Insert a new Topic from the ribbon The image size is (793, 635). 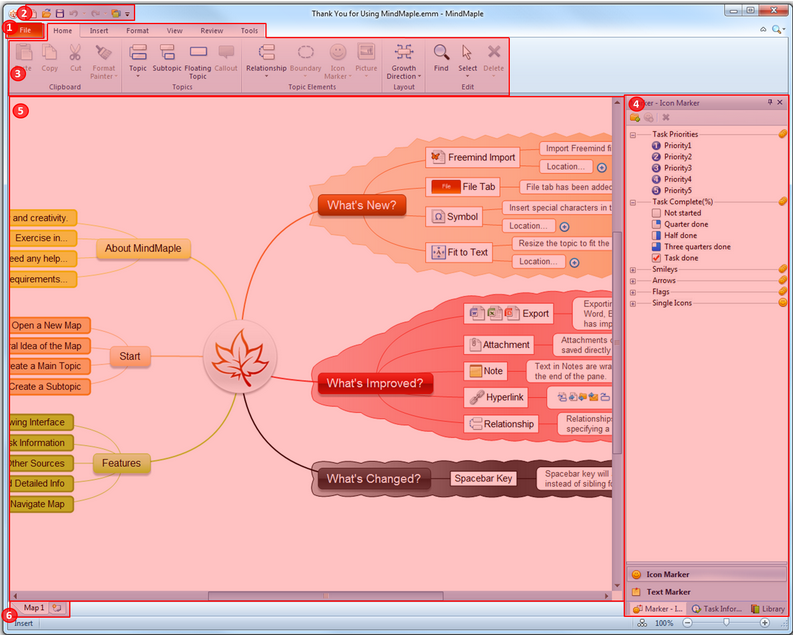(x=138, y=53)
